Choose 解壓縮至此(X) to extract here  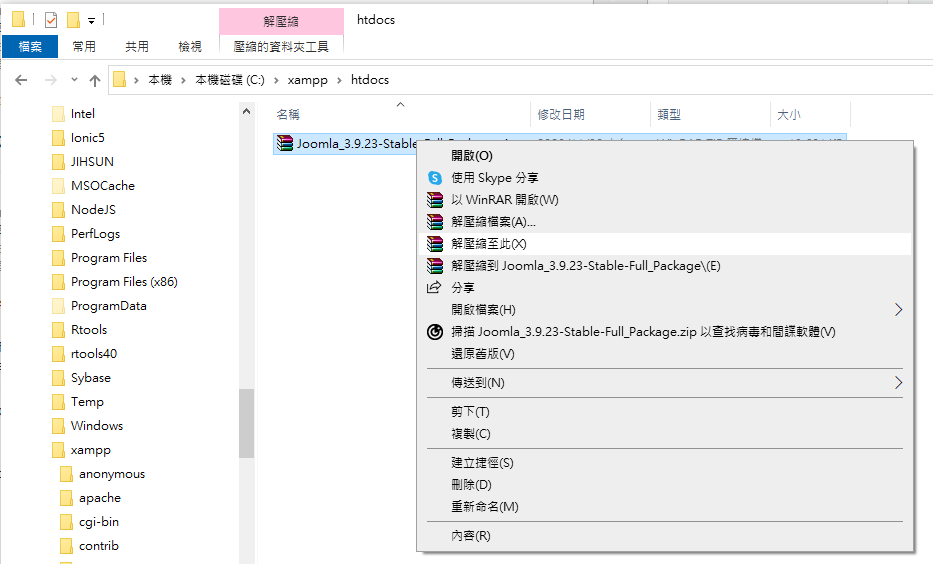pyautogui.click(x=665, y=244)
